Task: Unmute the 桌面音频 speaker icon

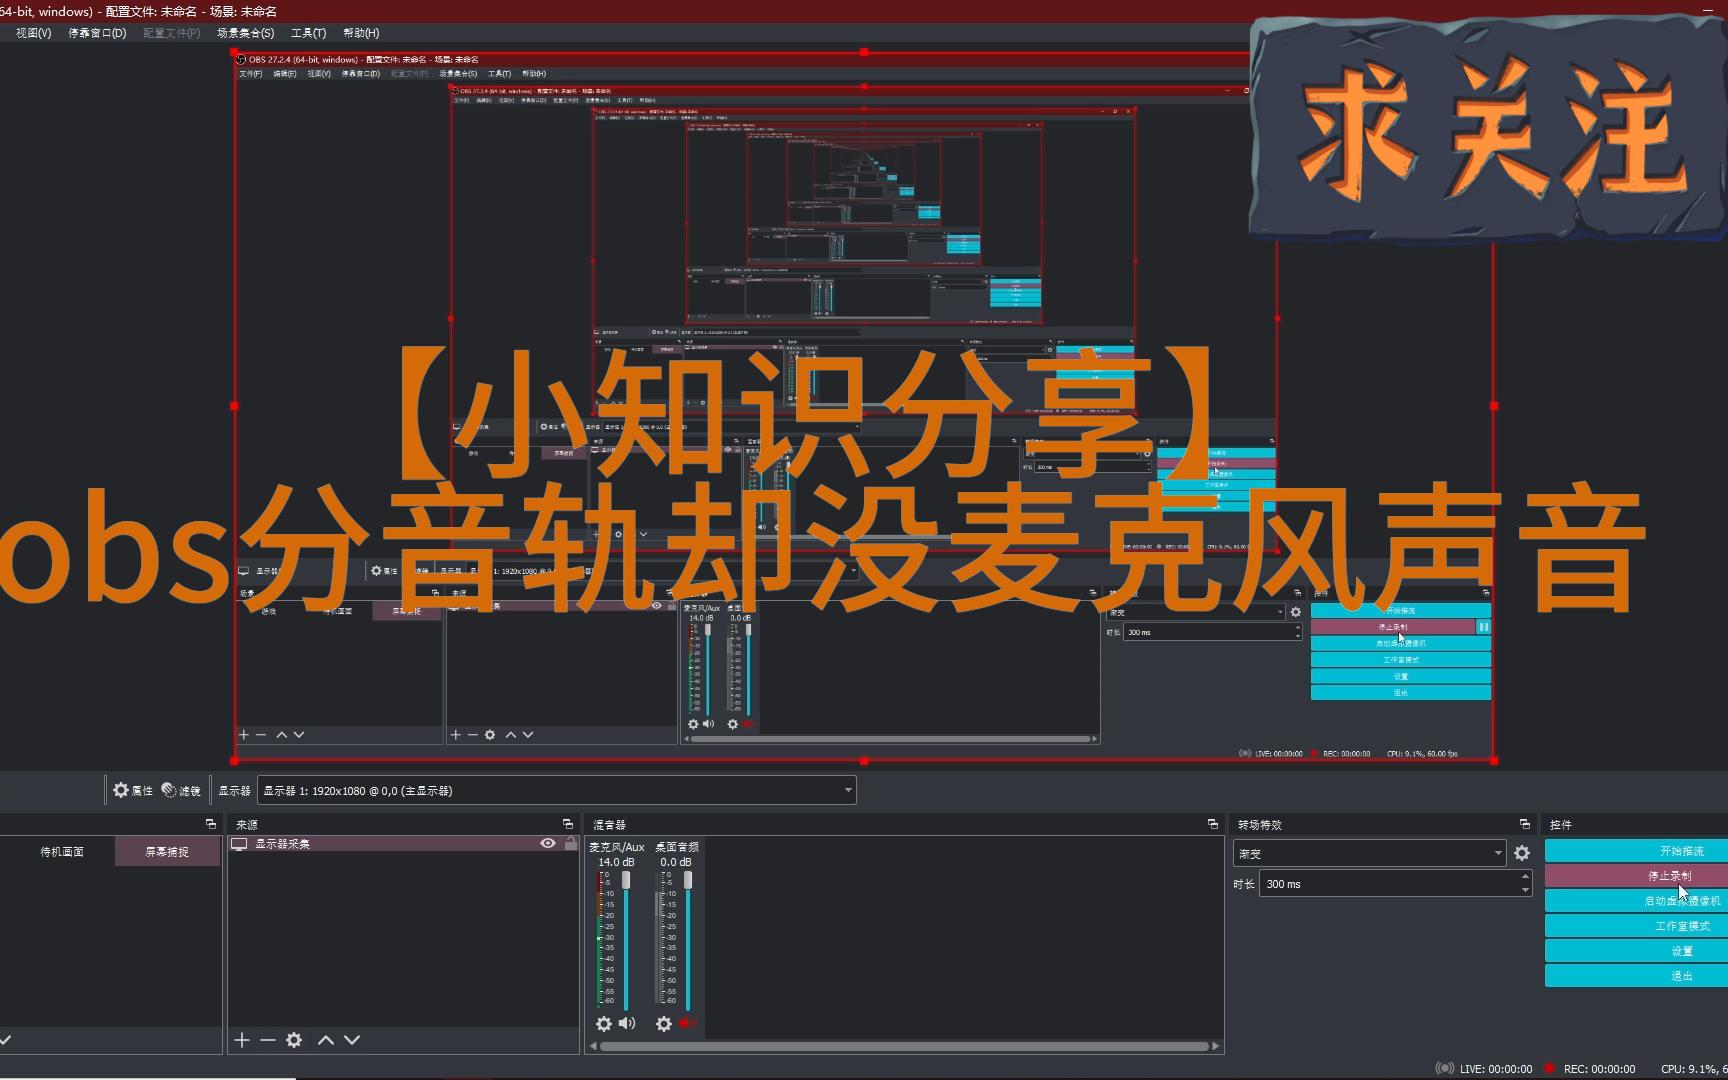Action: [x=687, y=1024]
